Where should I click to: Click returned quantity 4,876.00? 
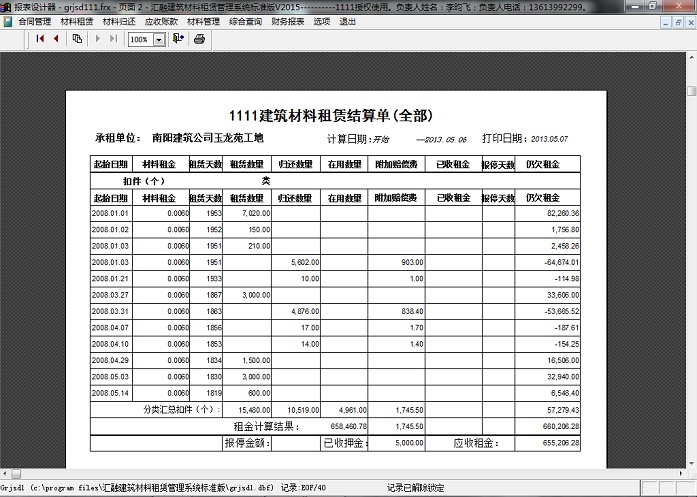coord(305,311)
